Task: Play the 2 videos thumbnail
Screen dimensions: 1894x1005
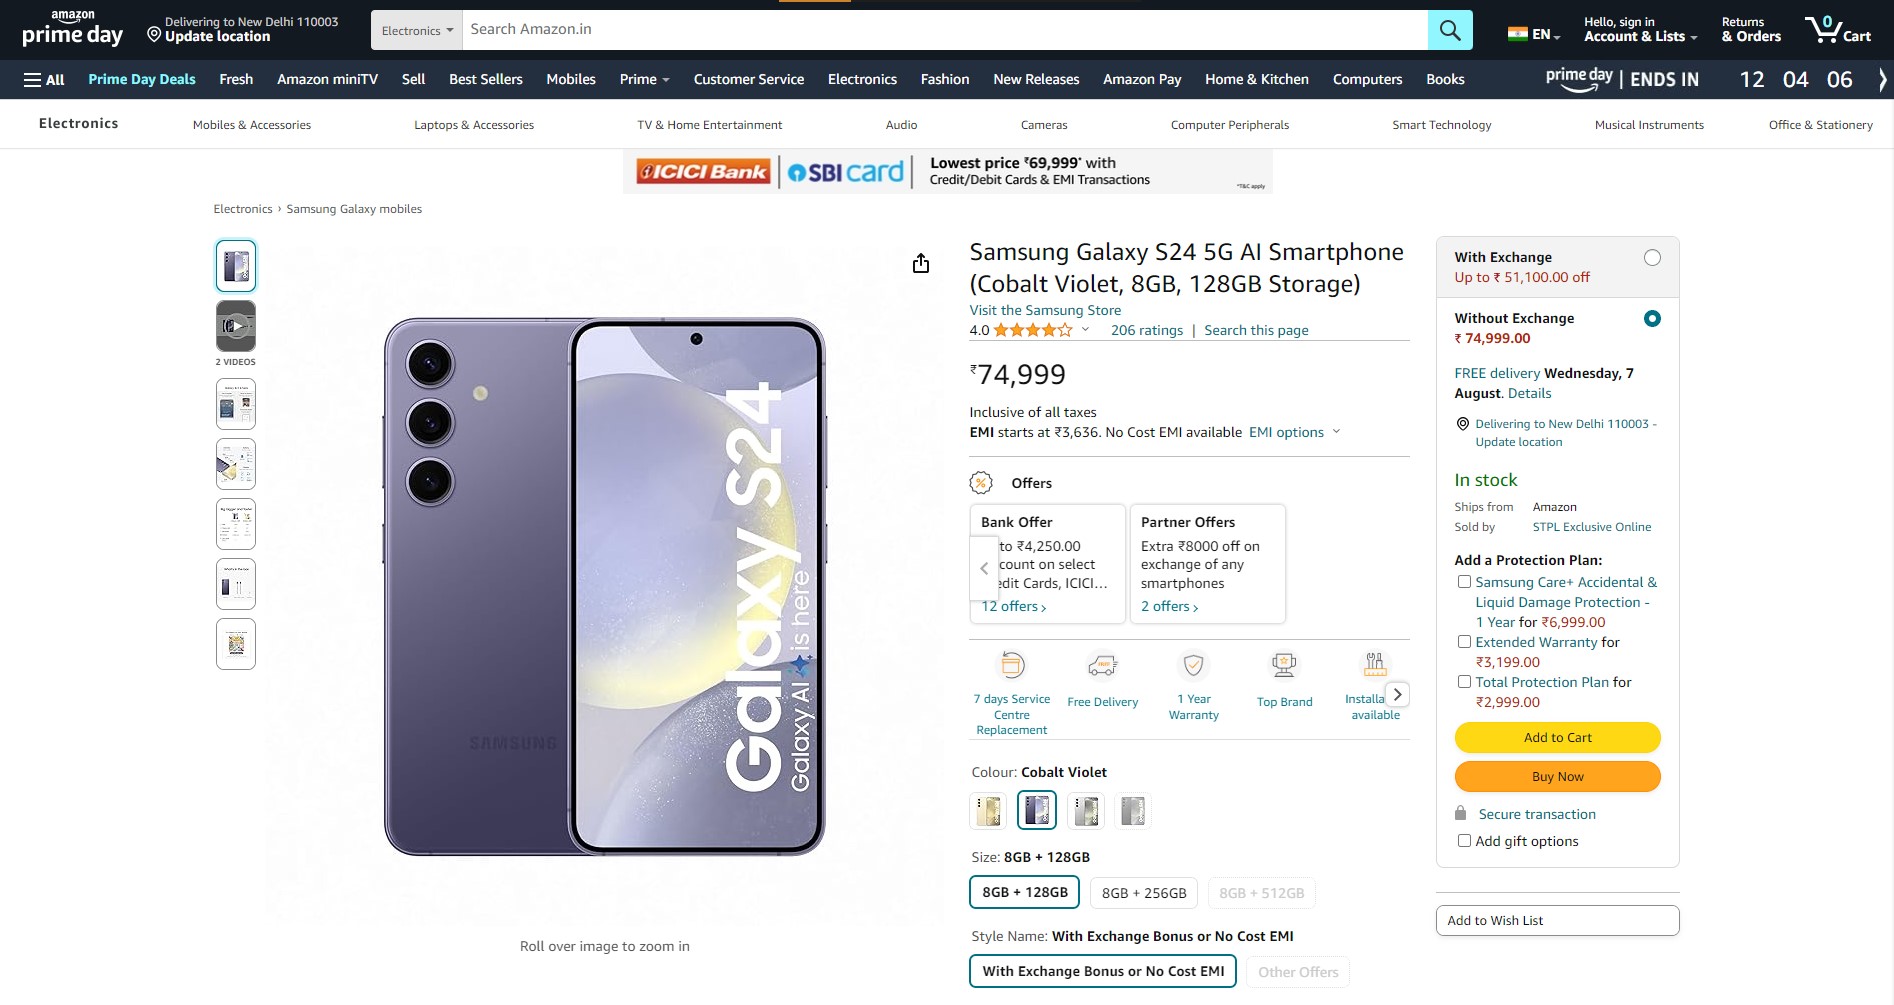Action: (235, 326)
